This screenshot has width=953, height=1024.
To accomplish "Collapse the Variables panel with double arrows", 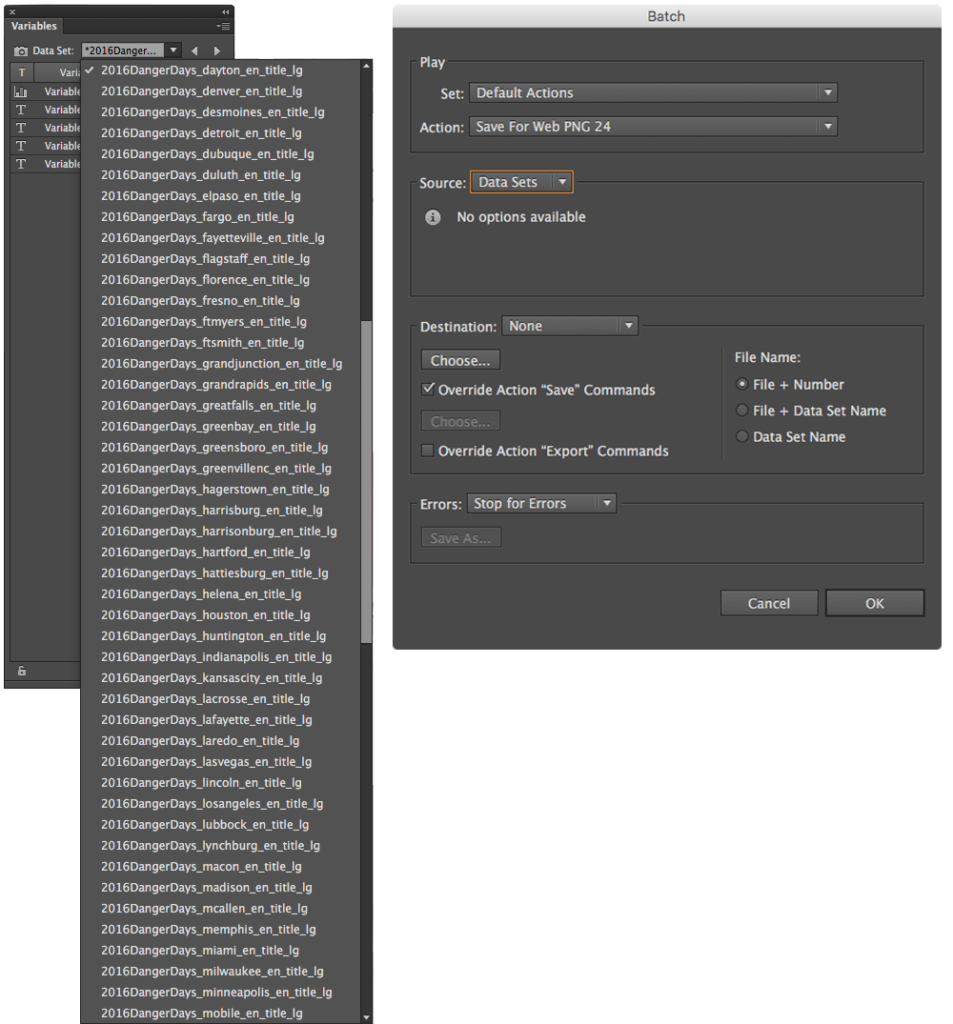I will click(x=225, y=12).
